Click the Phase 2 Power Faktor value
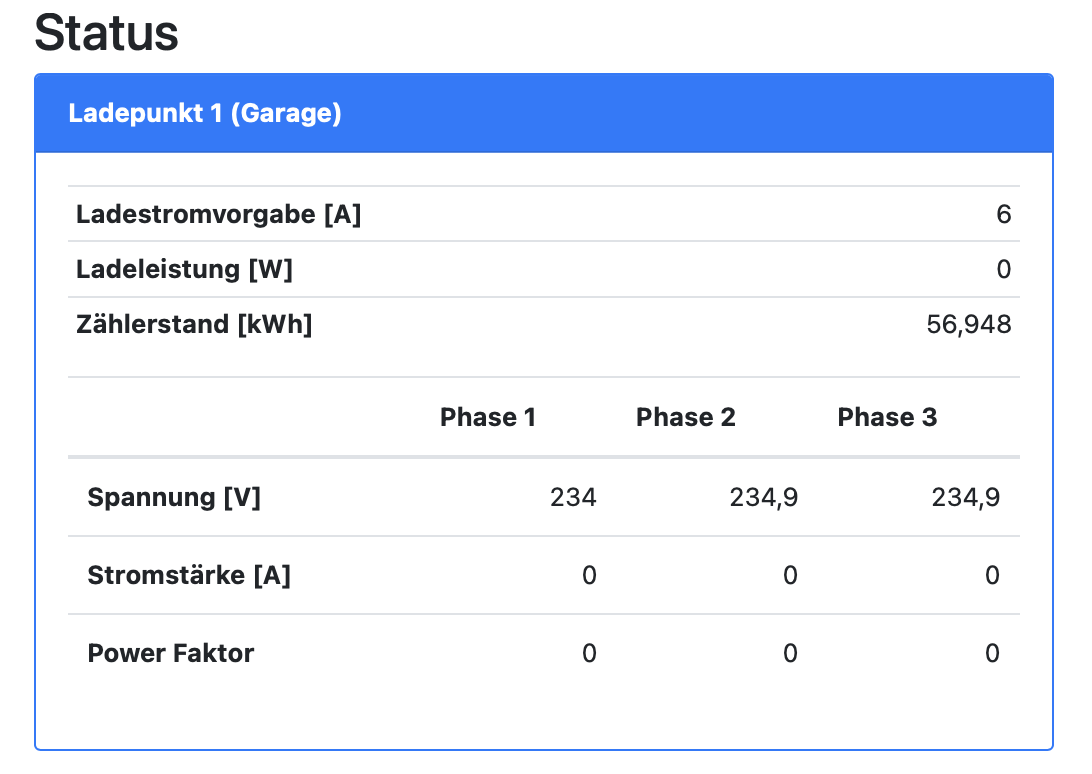The width and height of the screenshot is (1092, 774). pos(790,653)
